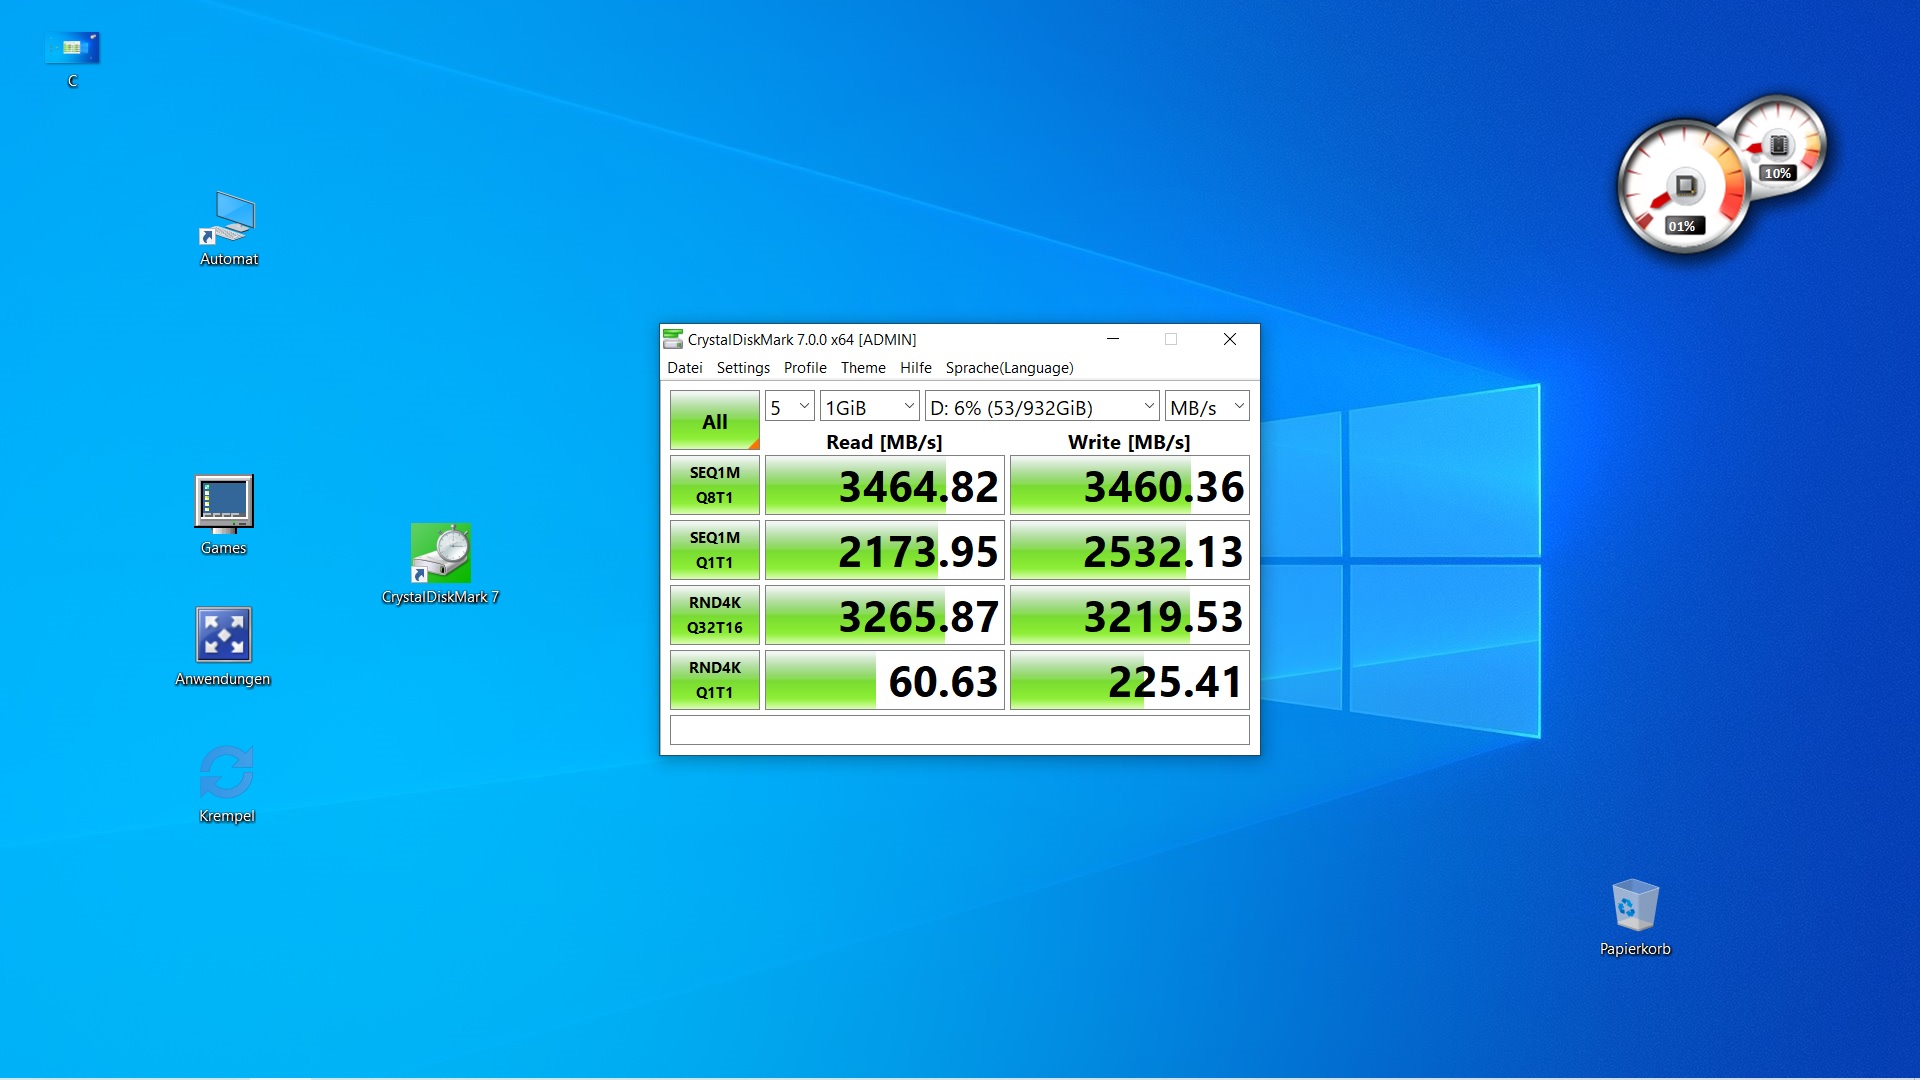Open CrystalDiskMark 7 desktop shortcut

[x=441, y=554]
